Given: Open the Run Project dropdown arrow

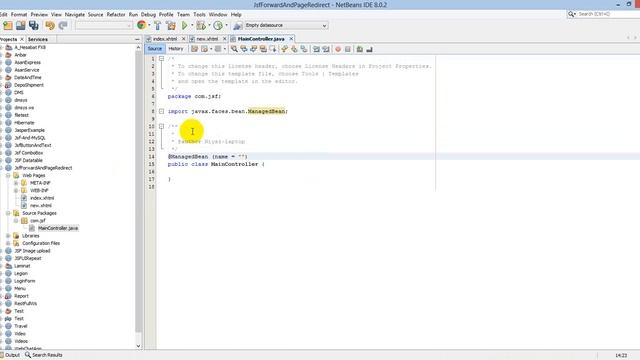Looking at the screenshot, I should click(x=192, y=25).
